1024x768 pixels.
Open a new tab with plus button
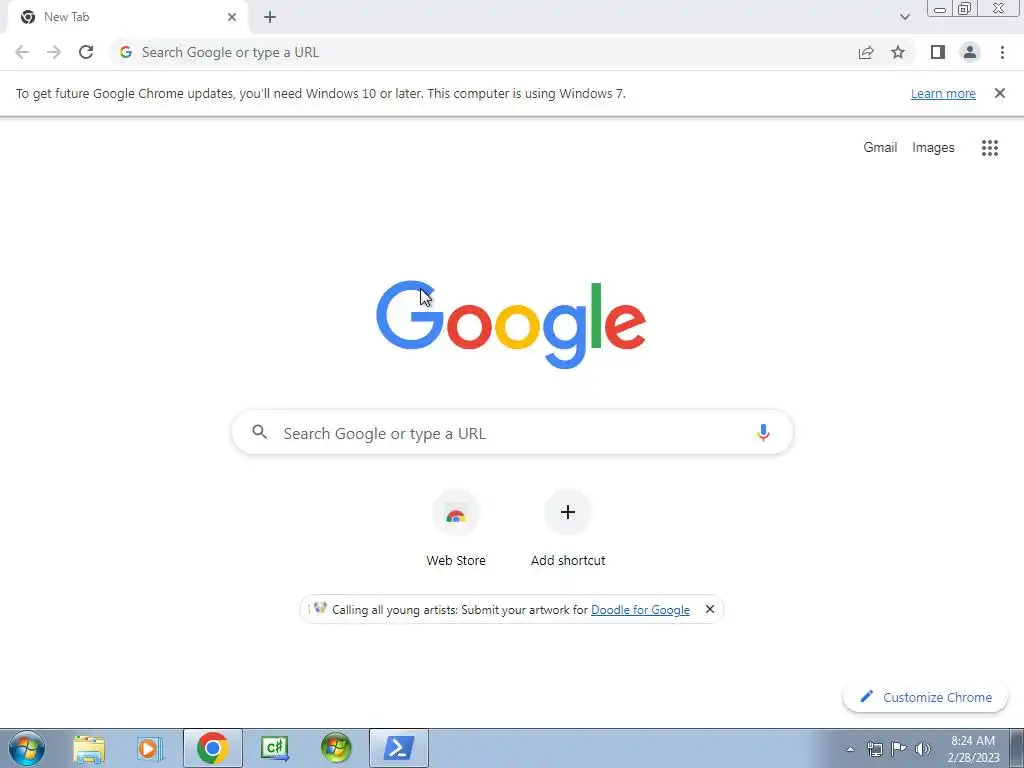tap(270, 17)
